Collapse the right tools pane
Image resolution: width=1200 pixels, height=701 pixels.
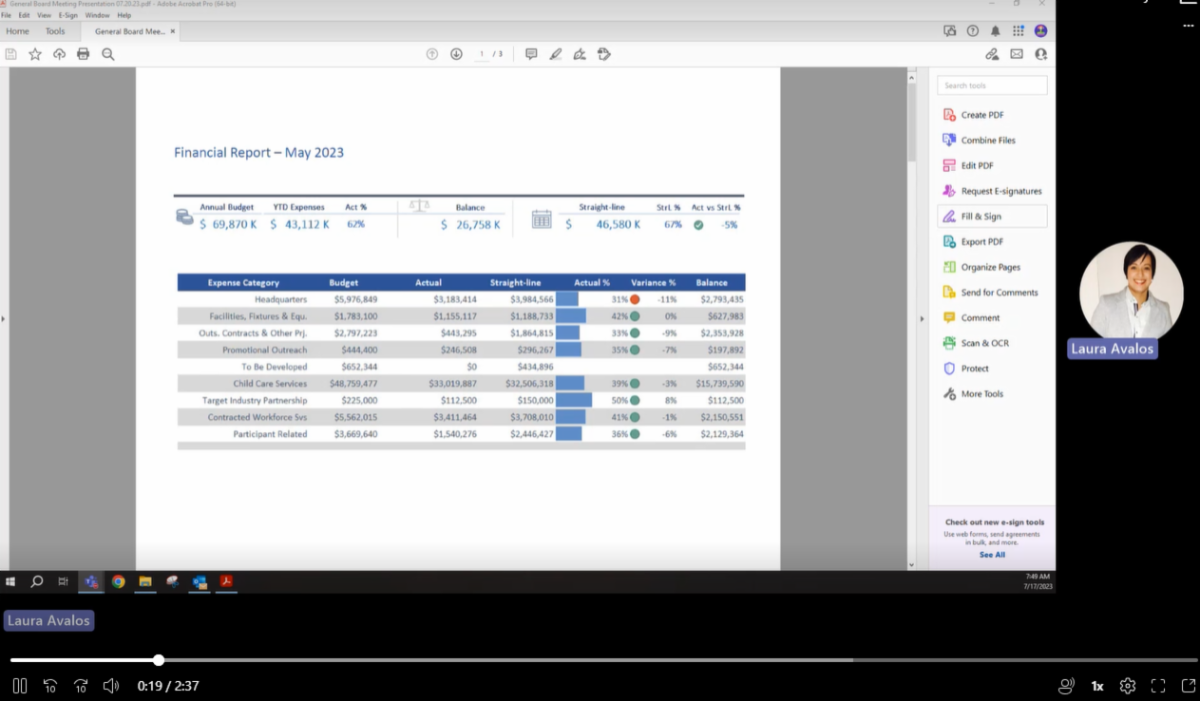click(x=922, y=319)
